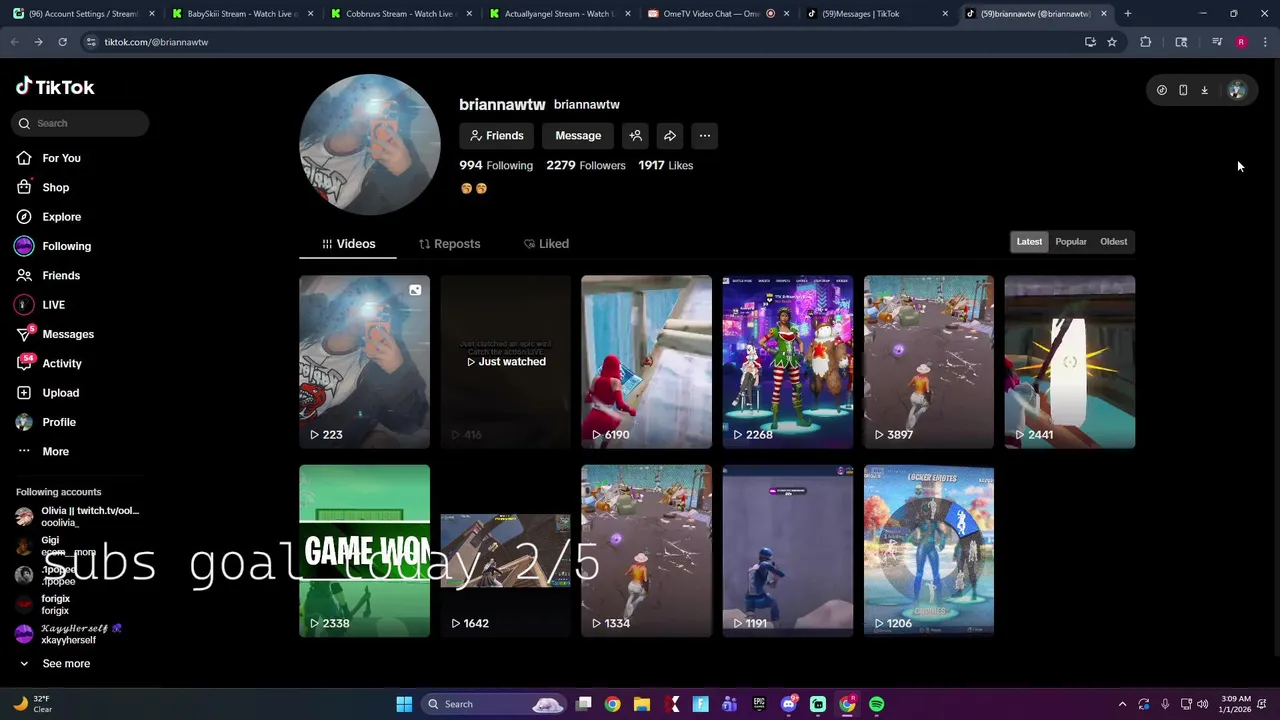Open the account avatar menu top right

point(1237,90)
